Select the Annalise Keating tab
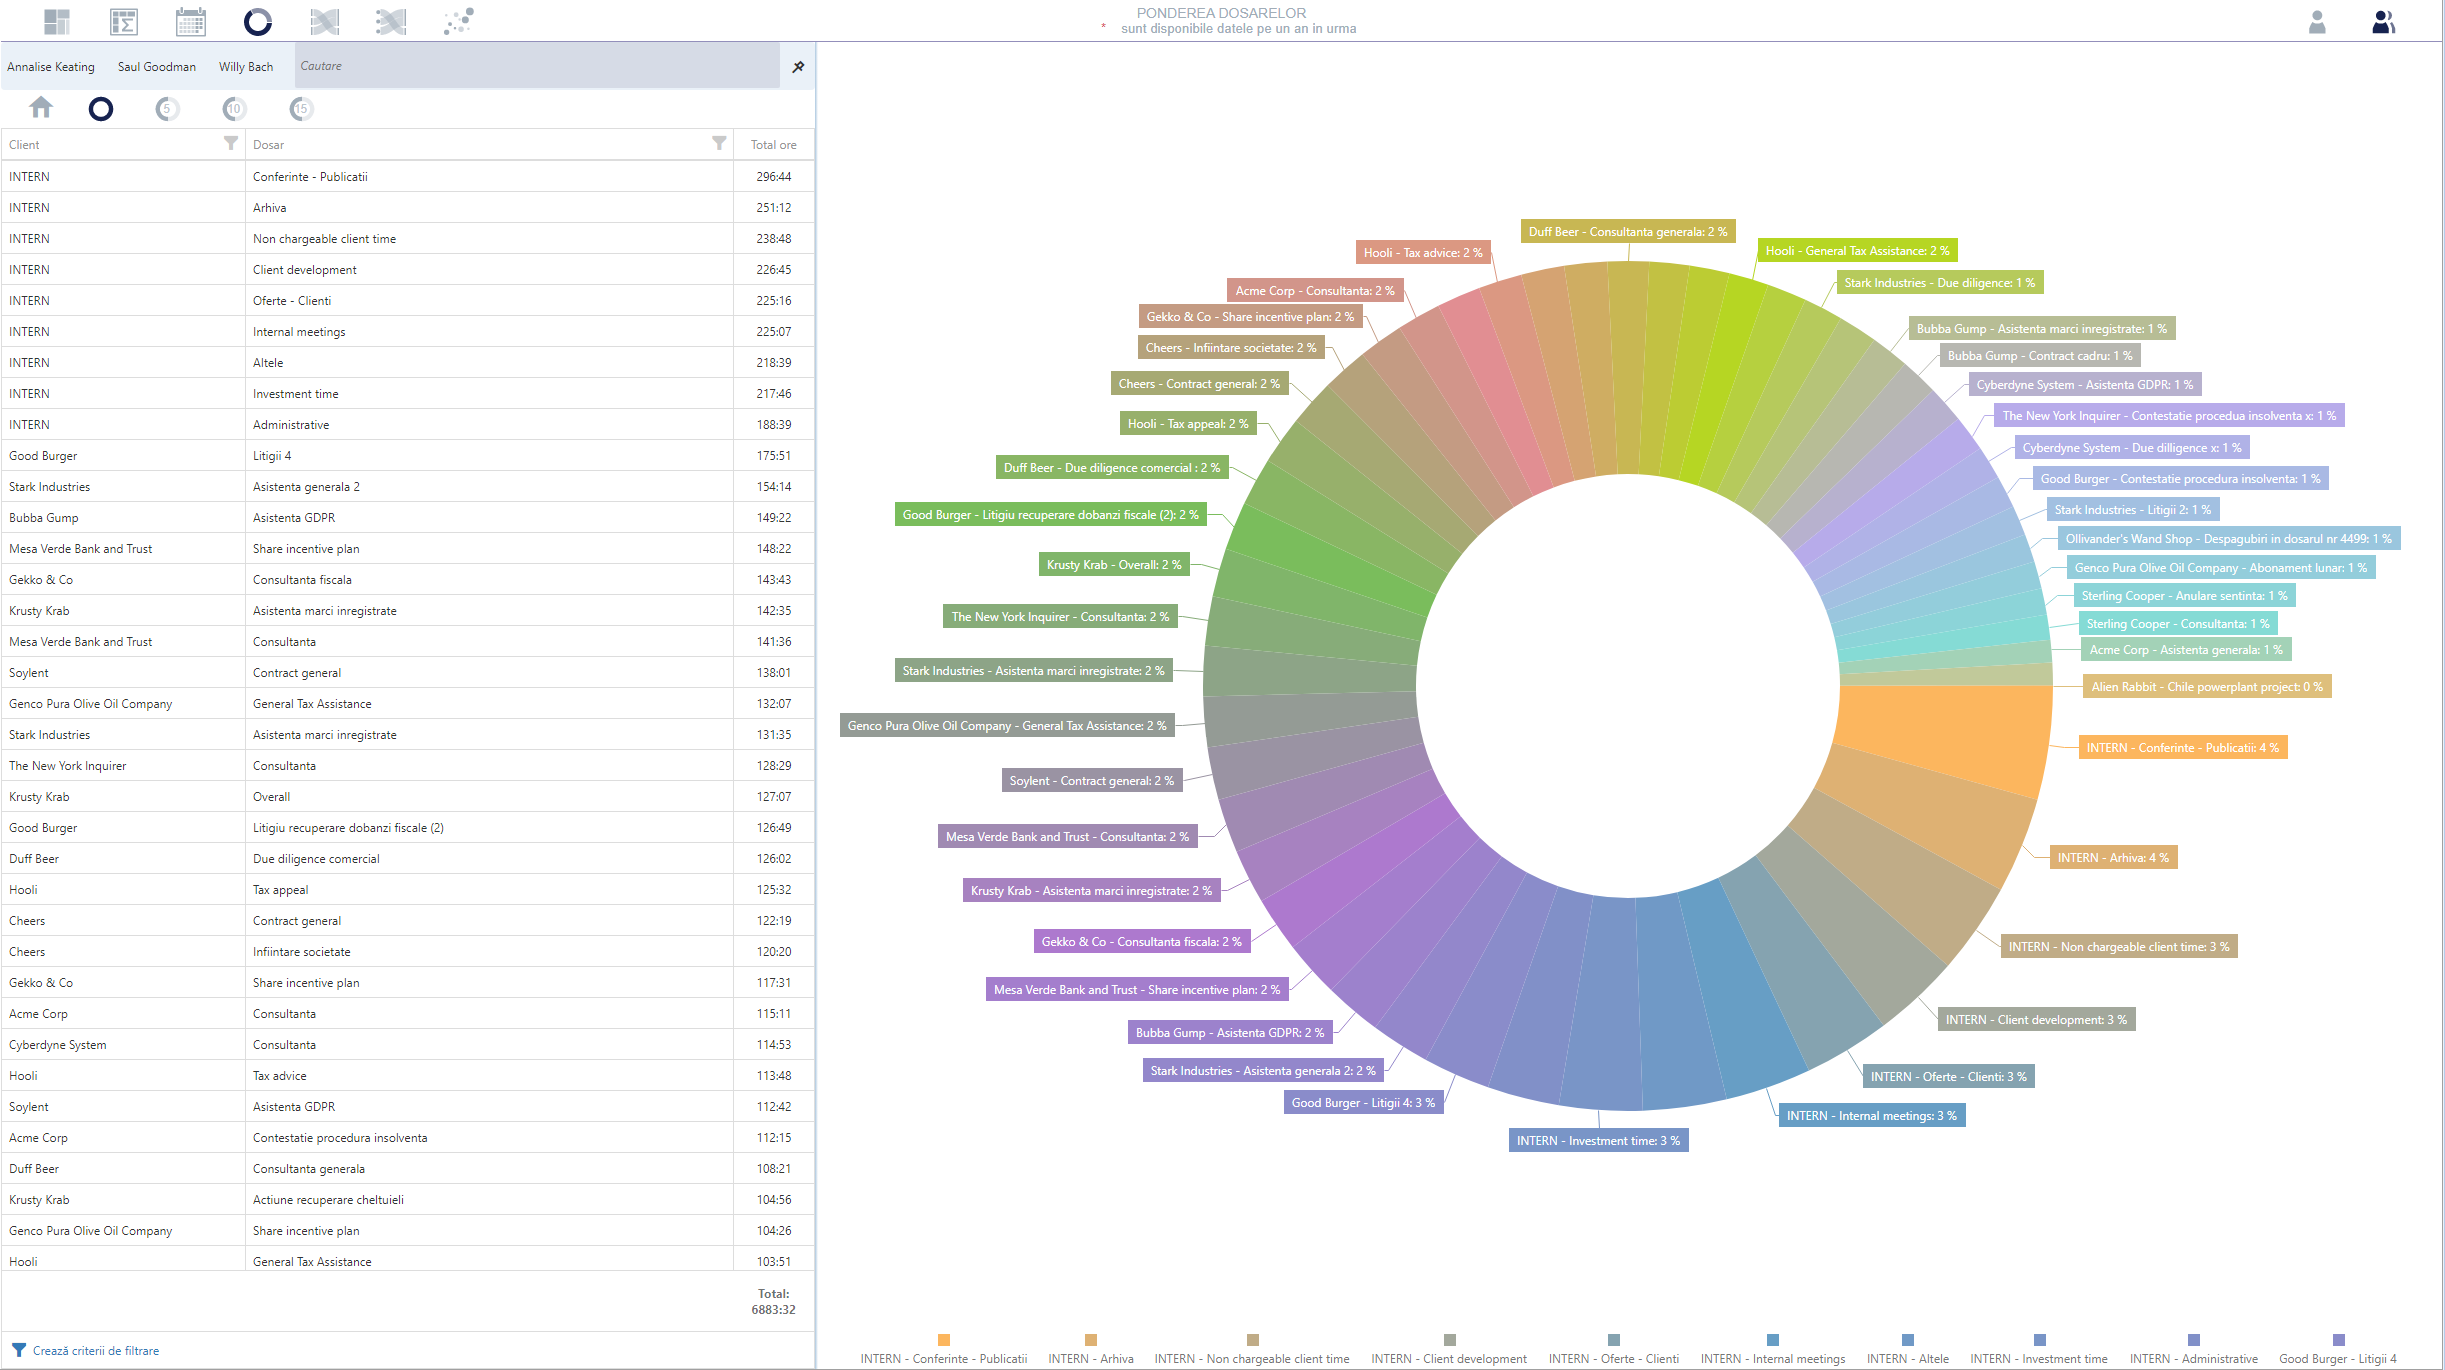2445x1370 pixels. (x=51, y=67)
